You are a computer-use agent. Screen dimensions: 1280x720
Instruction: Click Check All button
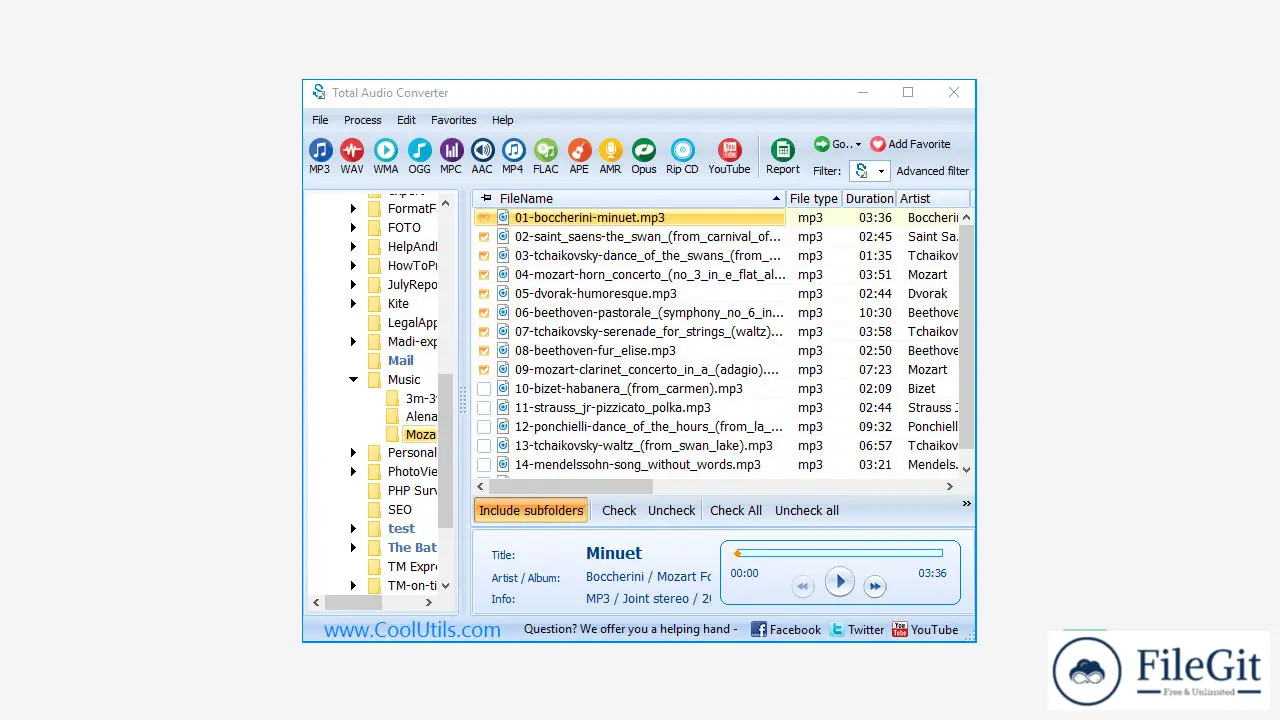[x=736, y=510]
